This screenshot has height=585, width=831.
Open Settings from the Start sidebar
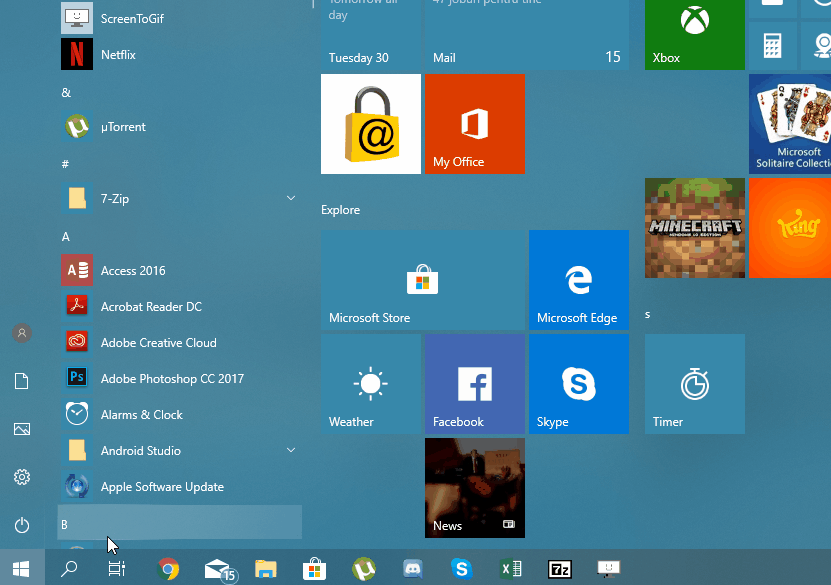click(x=21, y=477)
